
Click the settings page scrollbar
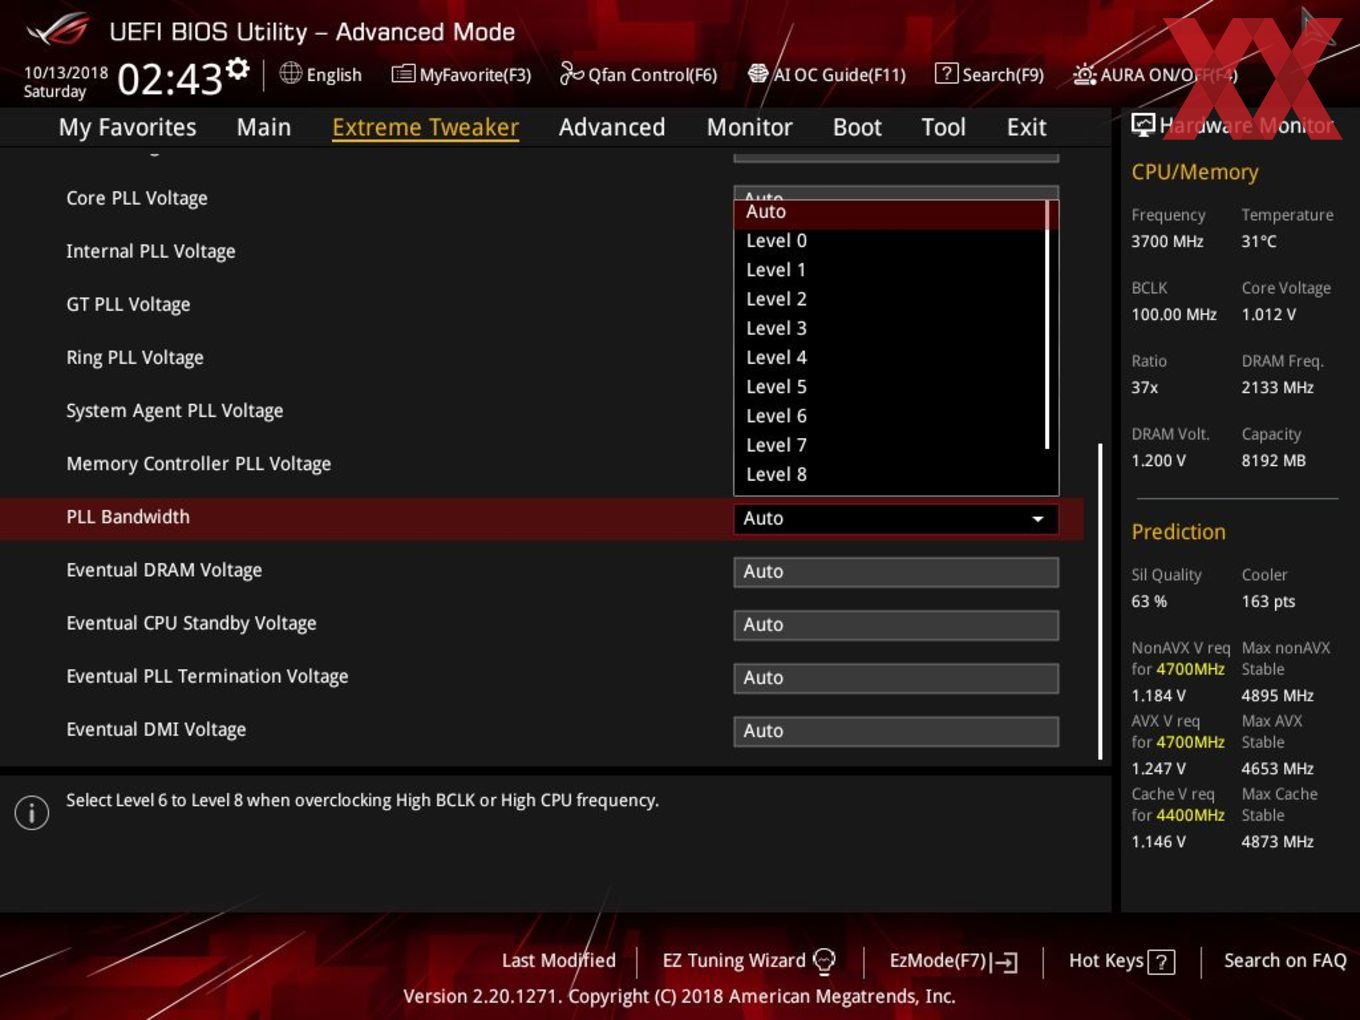pos(1100,601)
